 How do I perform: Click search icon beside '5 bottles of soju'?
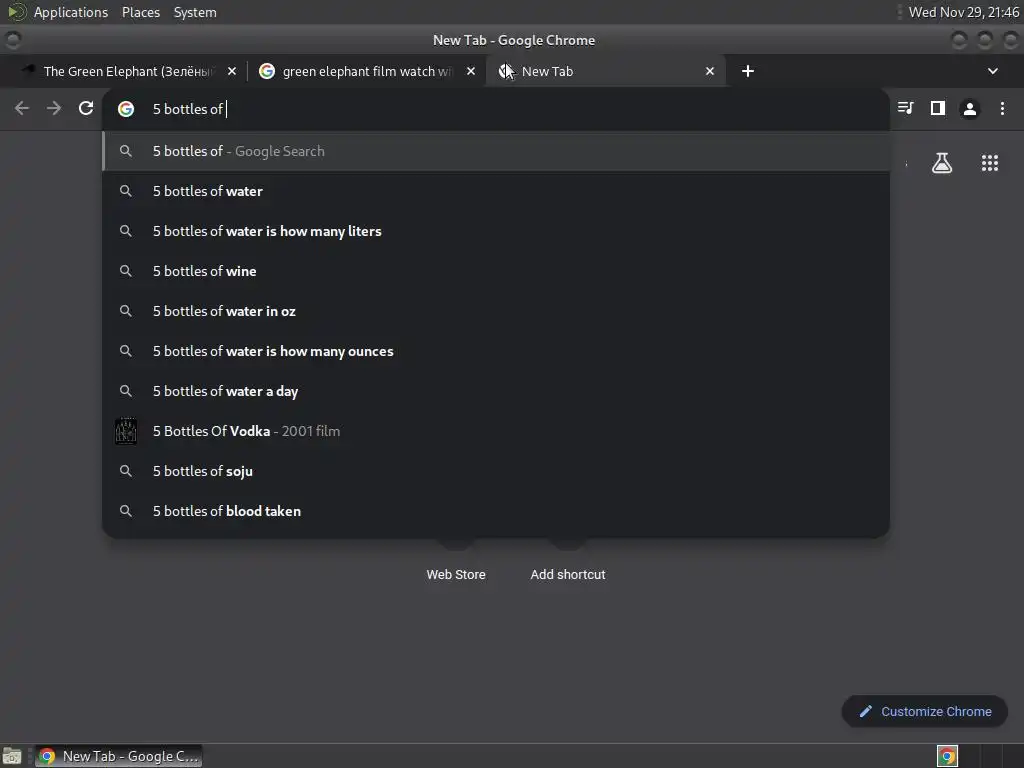tap(126, 471)
